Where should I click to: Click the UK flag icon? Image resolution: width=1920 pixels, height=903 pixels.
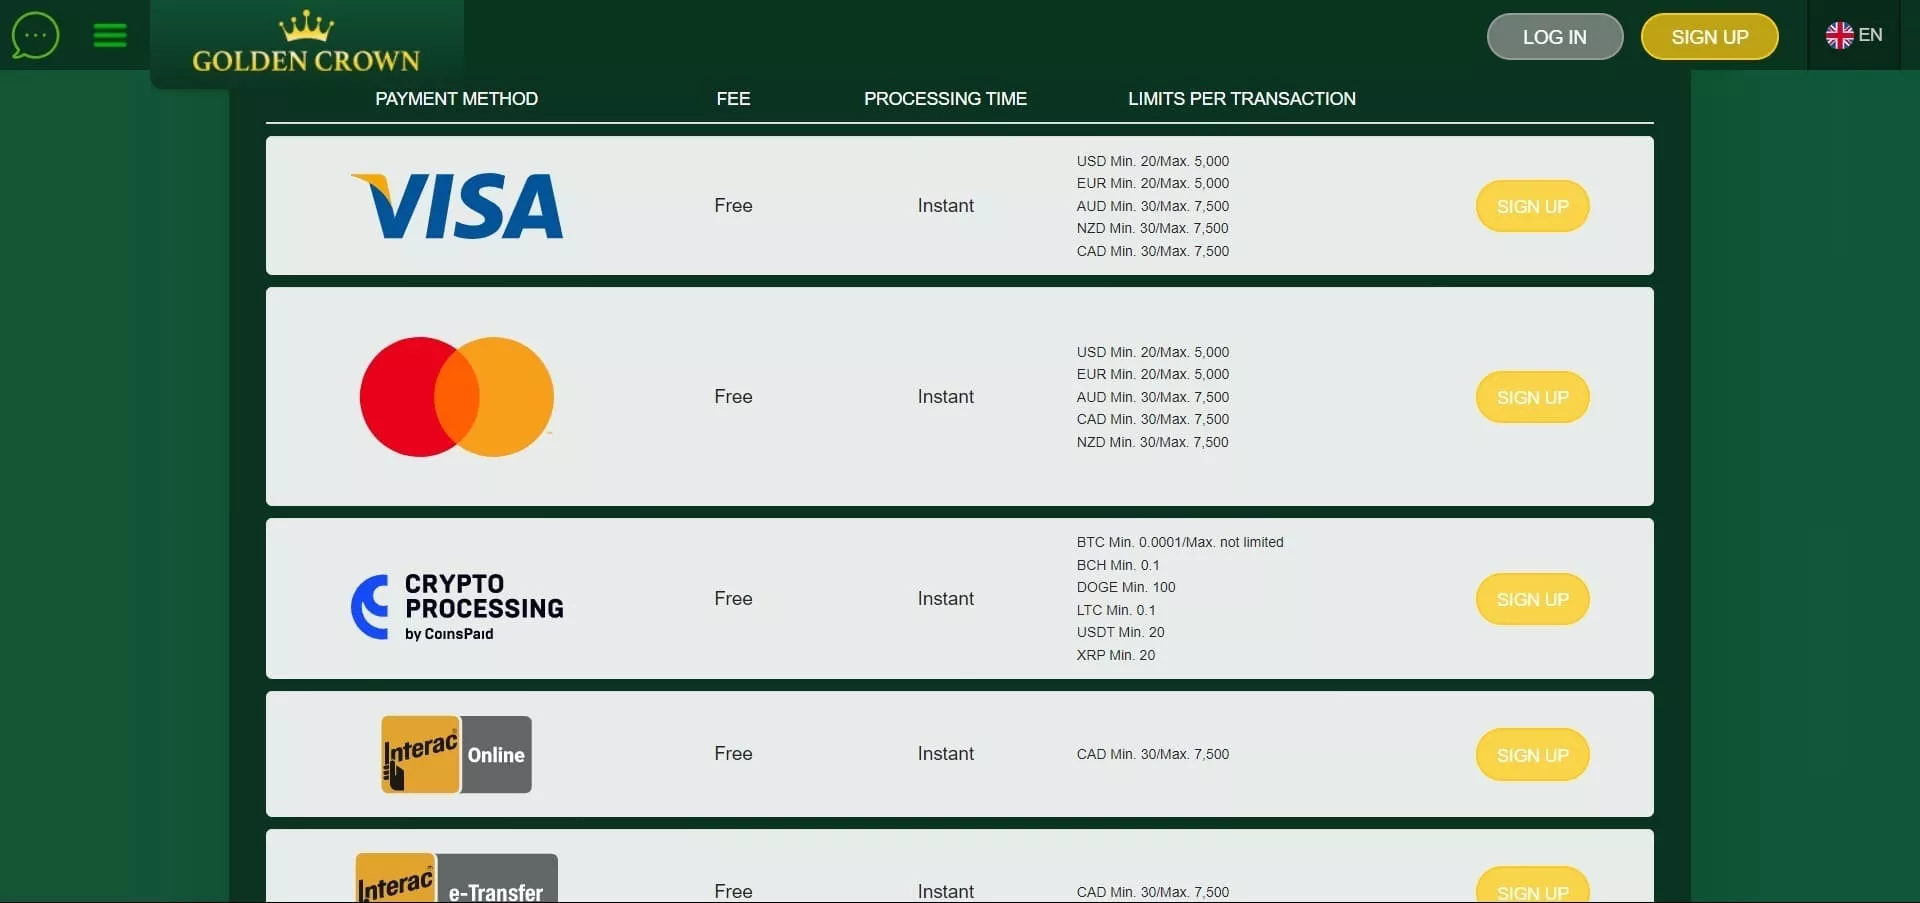coord(1839,36)
